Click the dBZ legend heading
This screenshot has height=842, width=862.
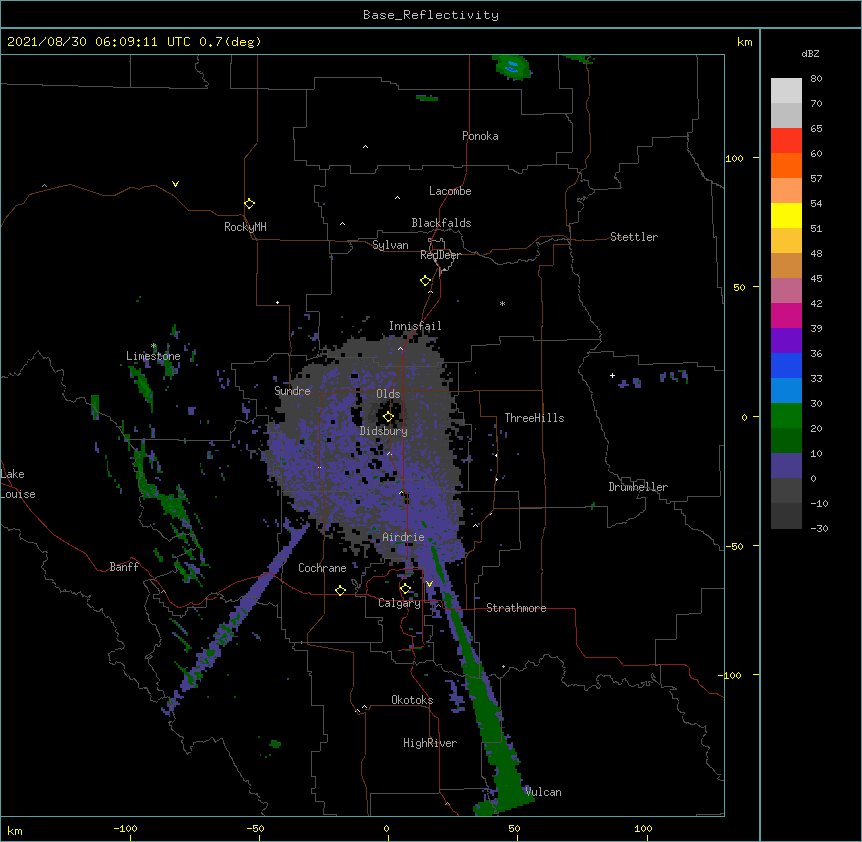click(810, 53)
